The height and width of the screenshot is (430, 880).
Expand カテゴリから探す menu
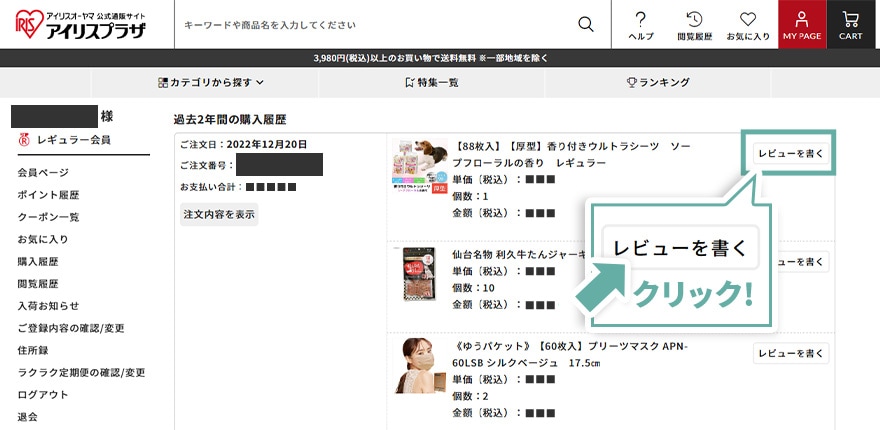[x=210, y=83]
